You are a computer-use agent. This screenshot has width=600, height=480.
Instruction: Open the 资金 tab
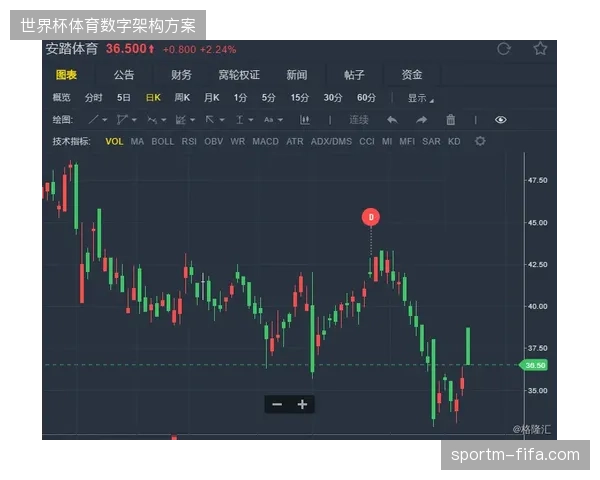pos(412,75)
